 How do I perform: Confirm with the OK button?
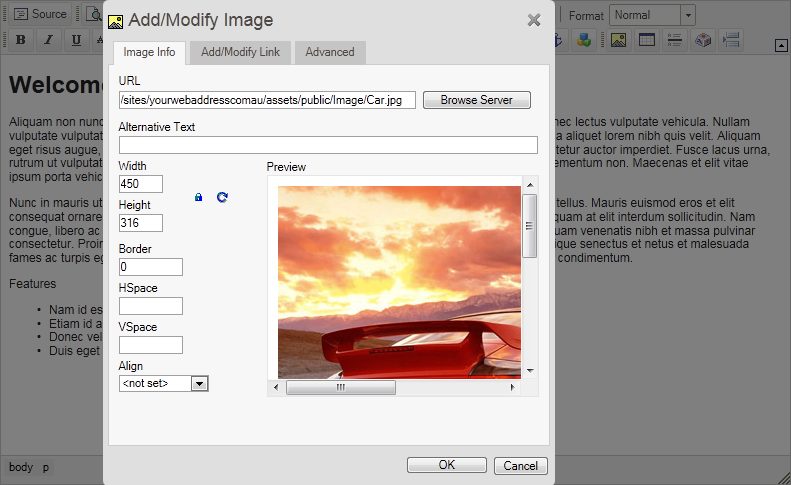point(446,465)
